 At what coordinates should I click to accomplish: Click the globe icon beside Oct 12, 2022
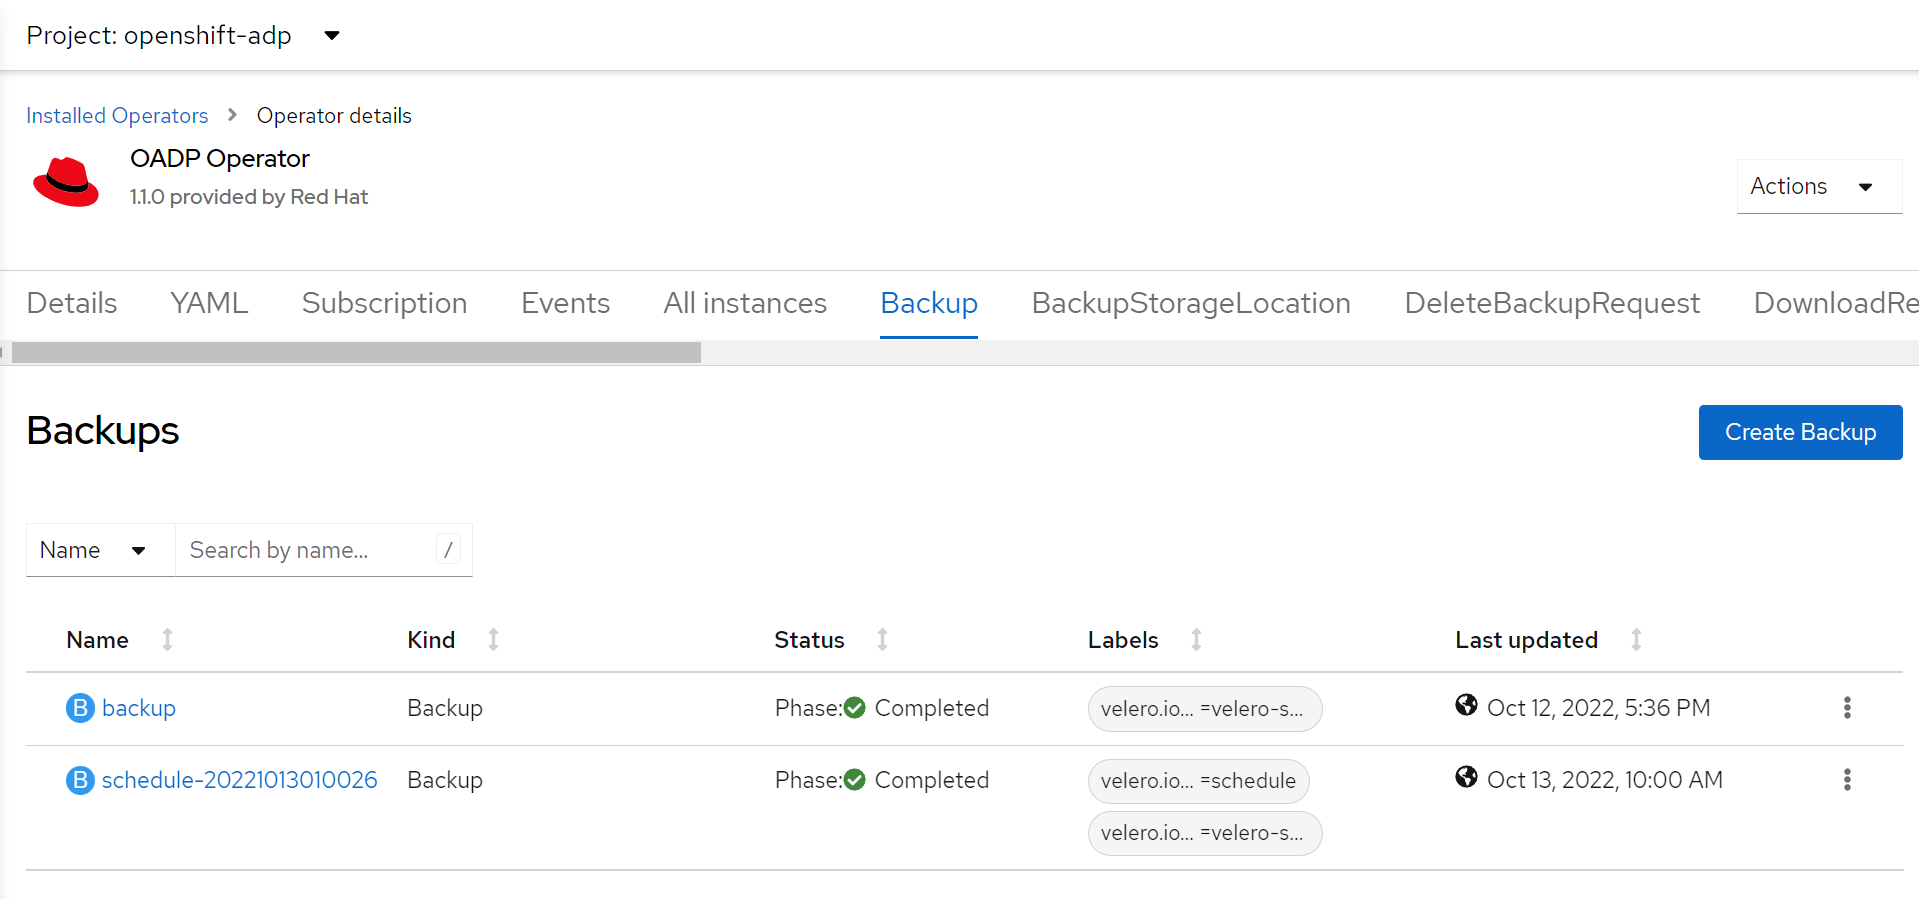click(1466, 705)
